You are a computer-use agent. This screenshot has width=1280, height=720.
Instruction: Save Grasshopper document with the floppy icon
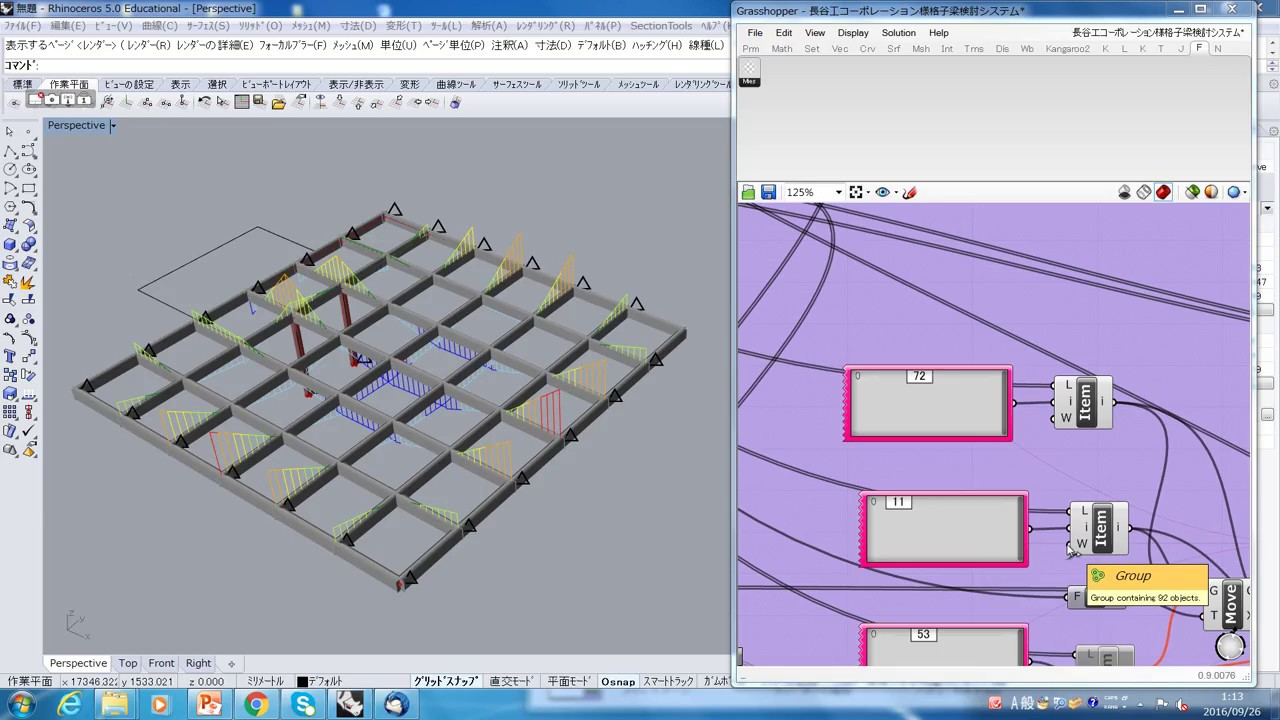click(768, 192)
